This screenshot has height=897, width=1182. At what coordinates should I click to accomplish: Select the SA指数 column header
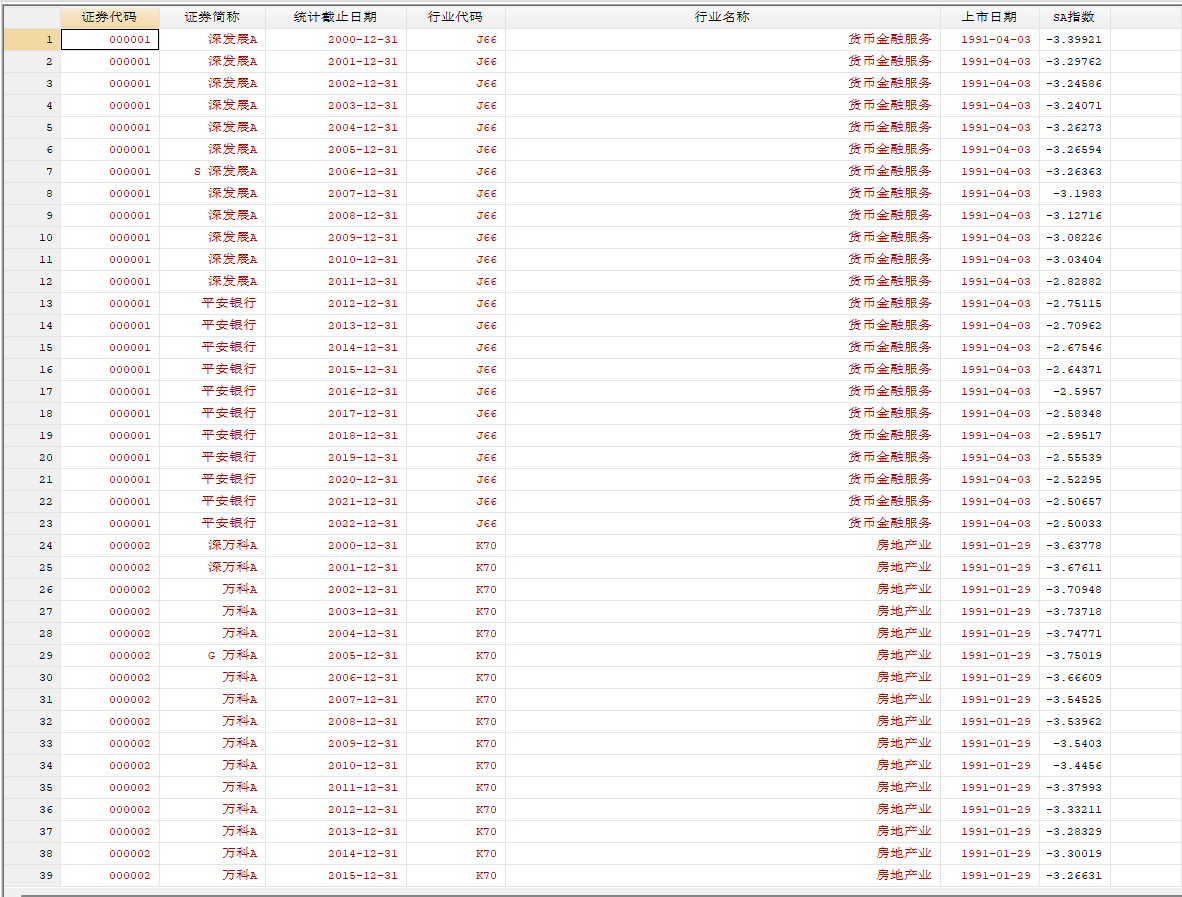tap(1074, 17)
